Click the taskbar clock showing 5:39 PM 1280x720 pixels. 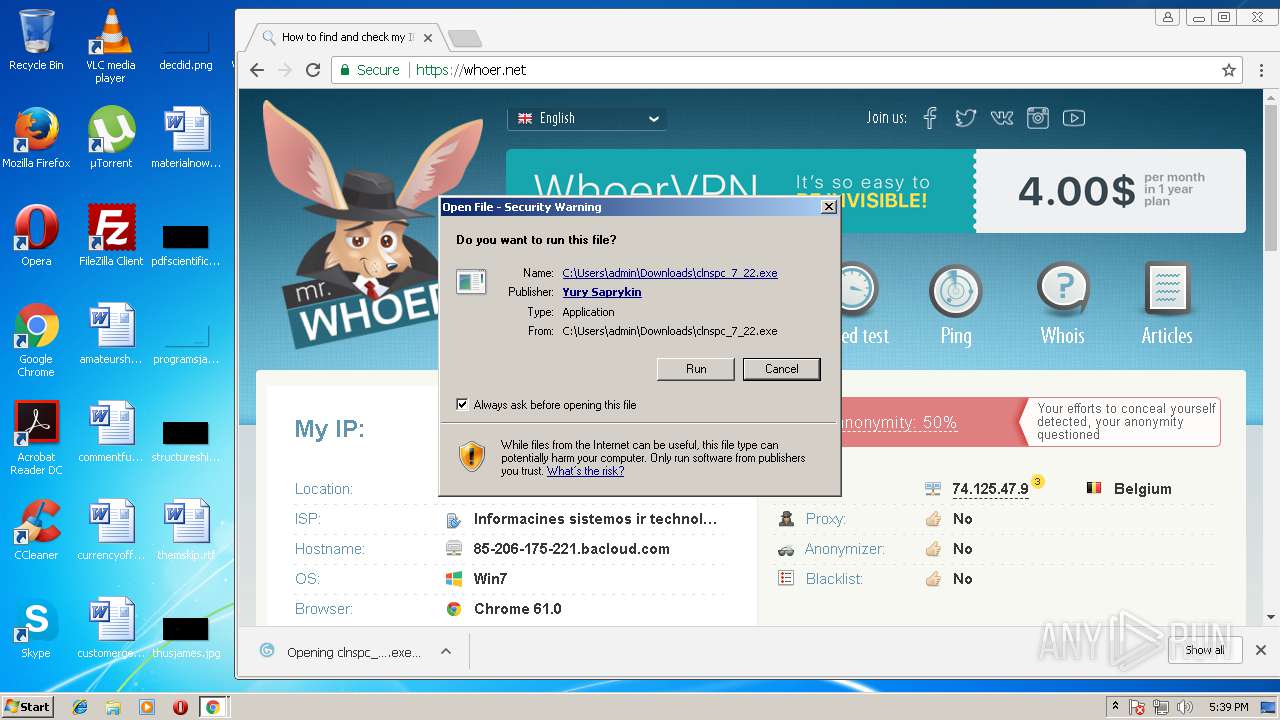pos(1228,707)
